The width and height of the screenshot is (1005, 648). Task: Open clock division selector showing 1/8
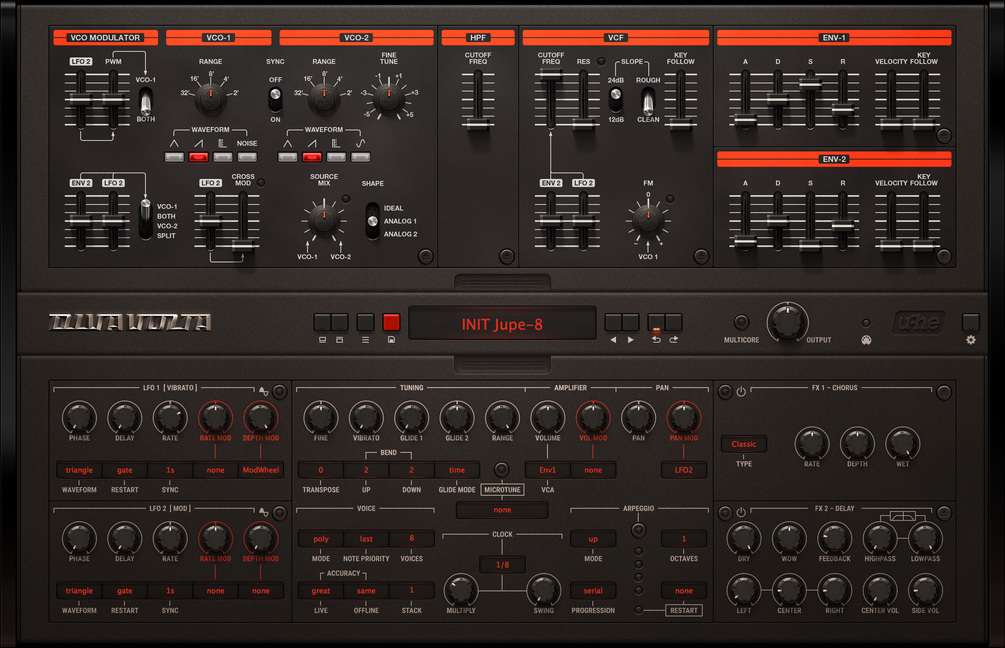click(502, 565)
